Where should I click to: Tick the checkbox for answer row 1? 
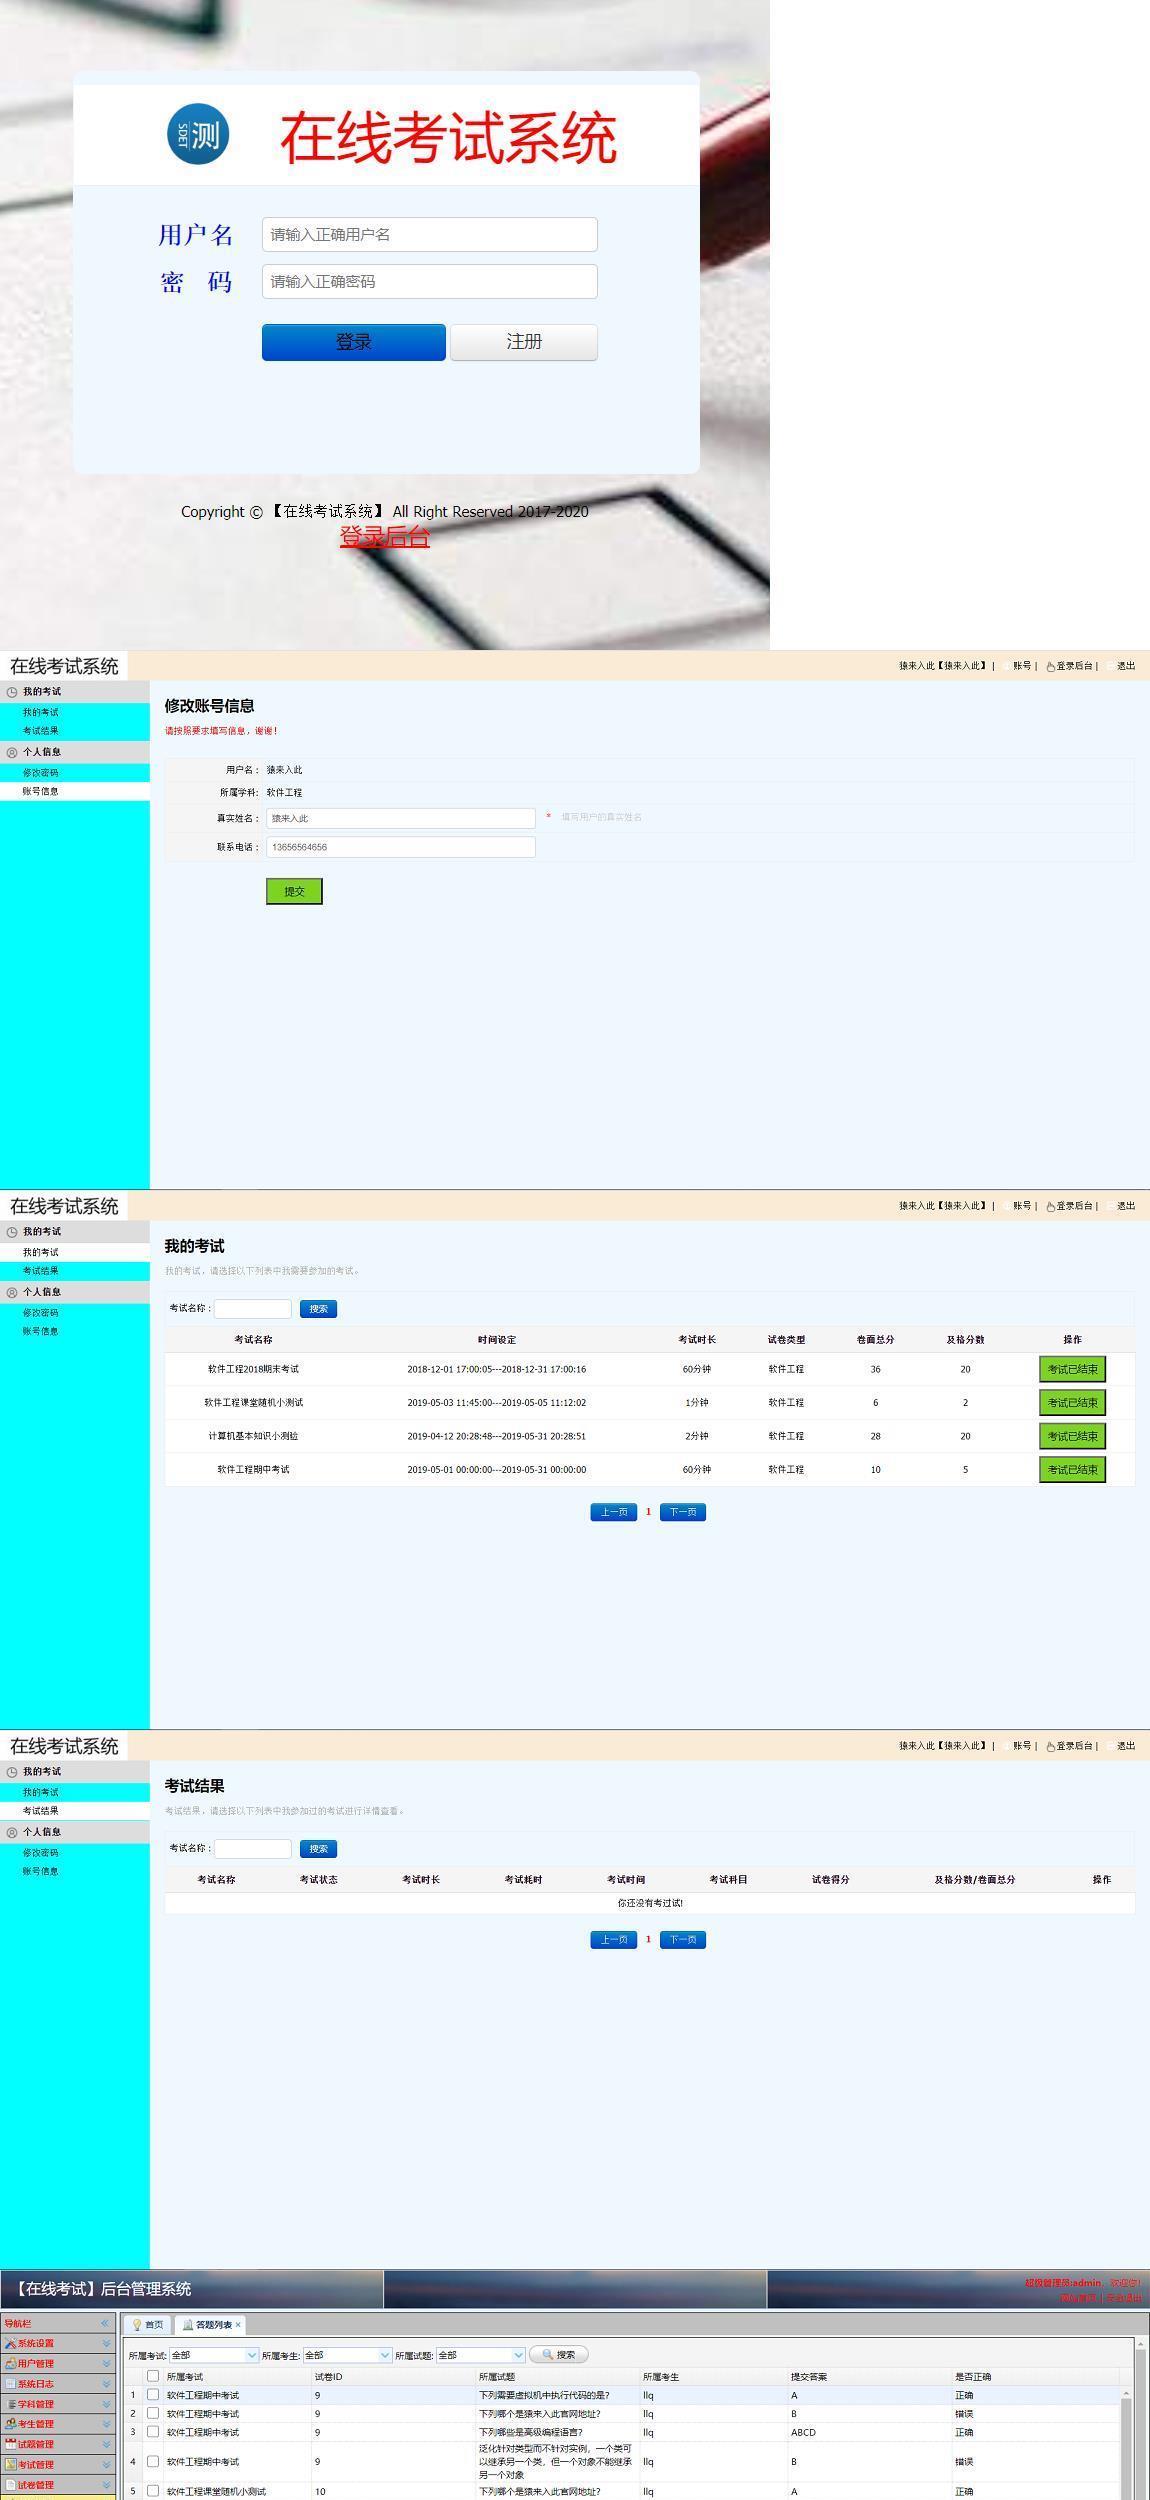pos(153,2395)
